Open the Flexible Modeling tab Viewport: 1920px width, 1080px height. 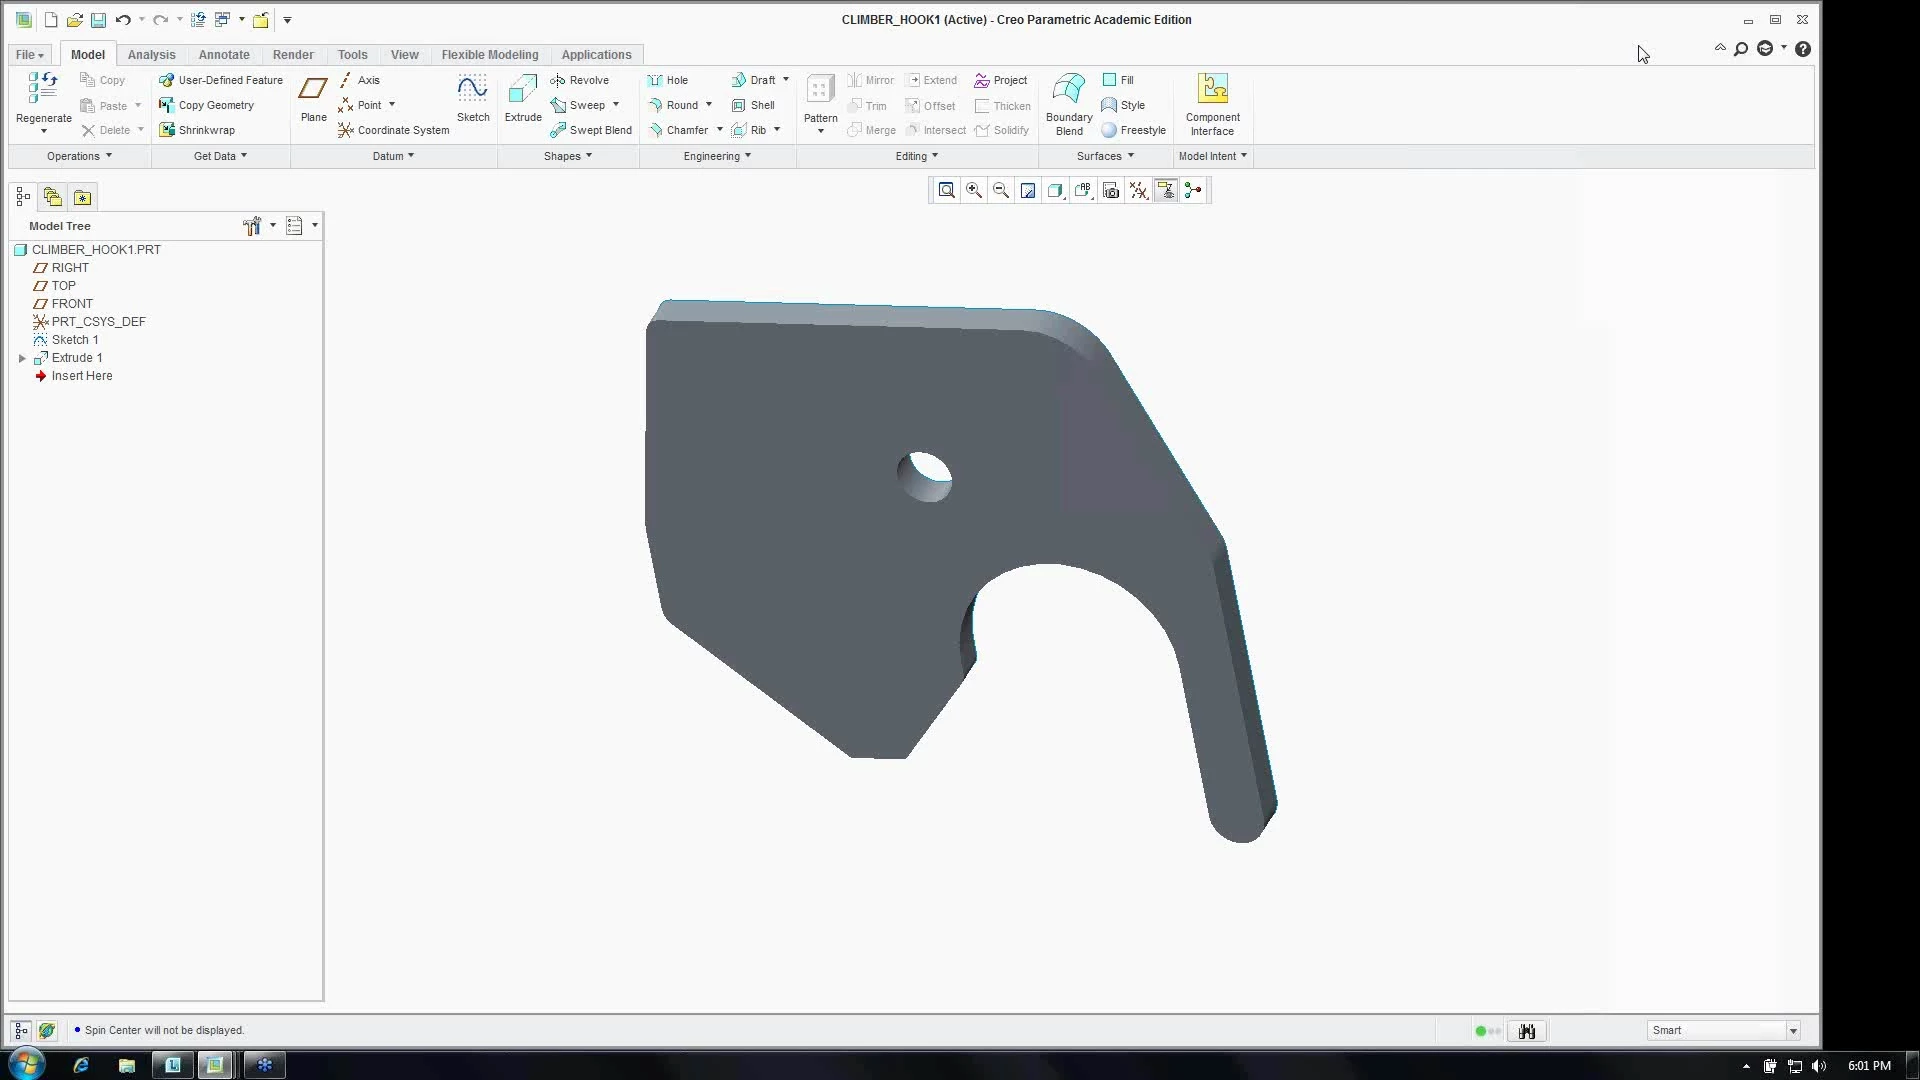(x=489, y=55)
